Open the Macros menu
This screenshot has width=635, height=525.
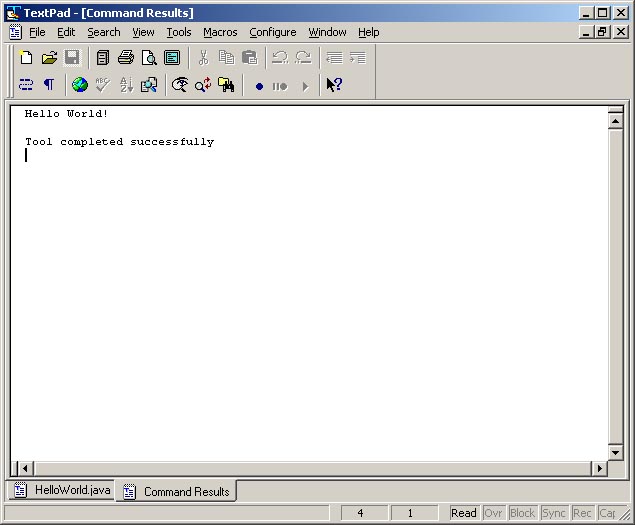220,32
